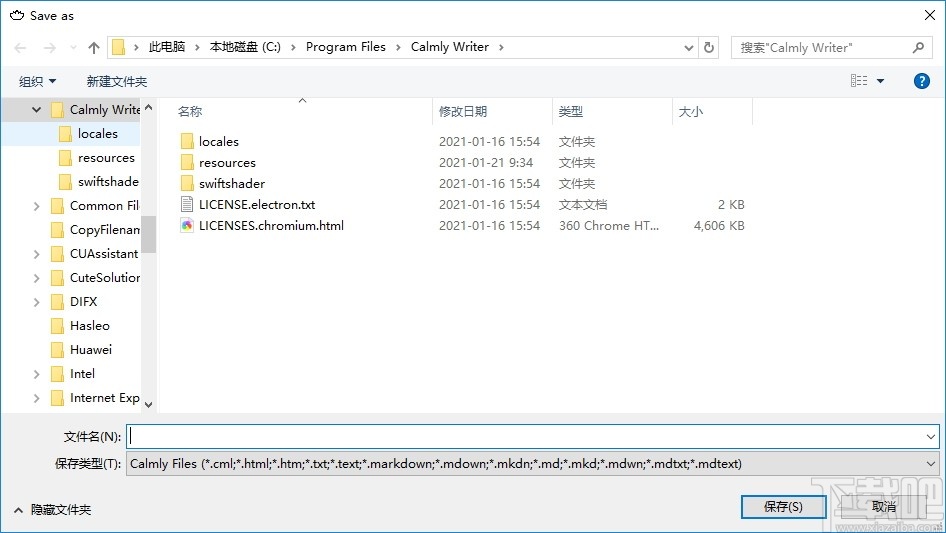Image resolution: width=946 pixels, height=533 pixels.
Task: Collapse with 隐藏文件夹 toggle
Action: coord(52,510)
